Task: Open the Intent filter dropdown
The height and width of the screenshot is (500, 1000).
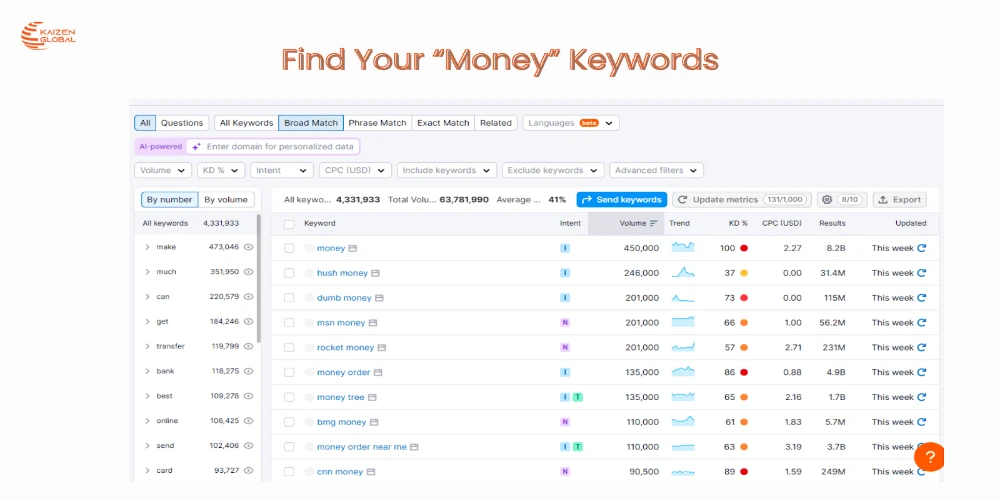Action: click(x=282, y=170)
